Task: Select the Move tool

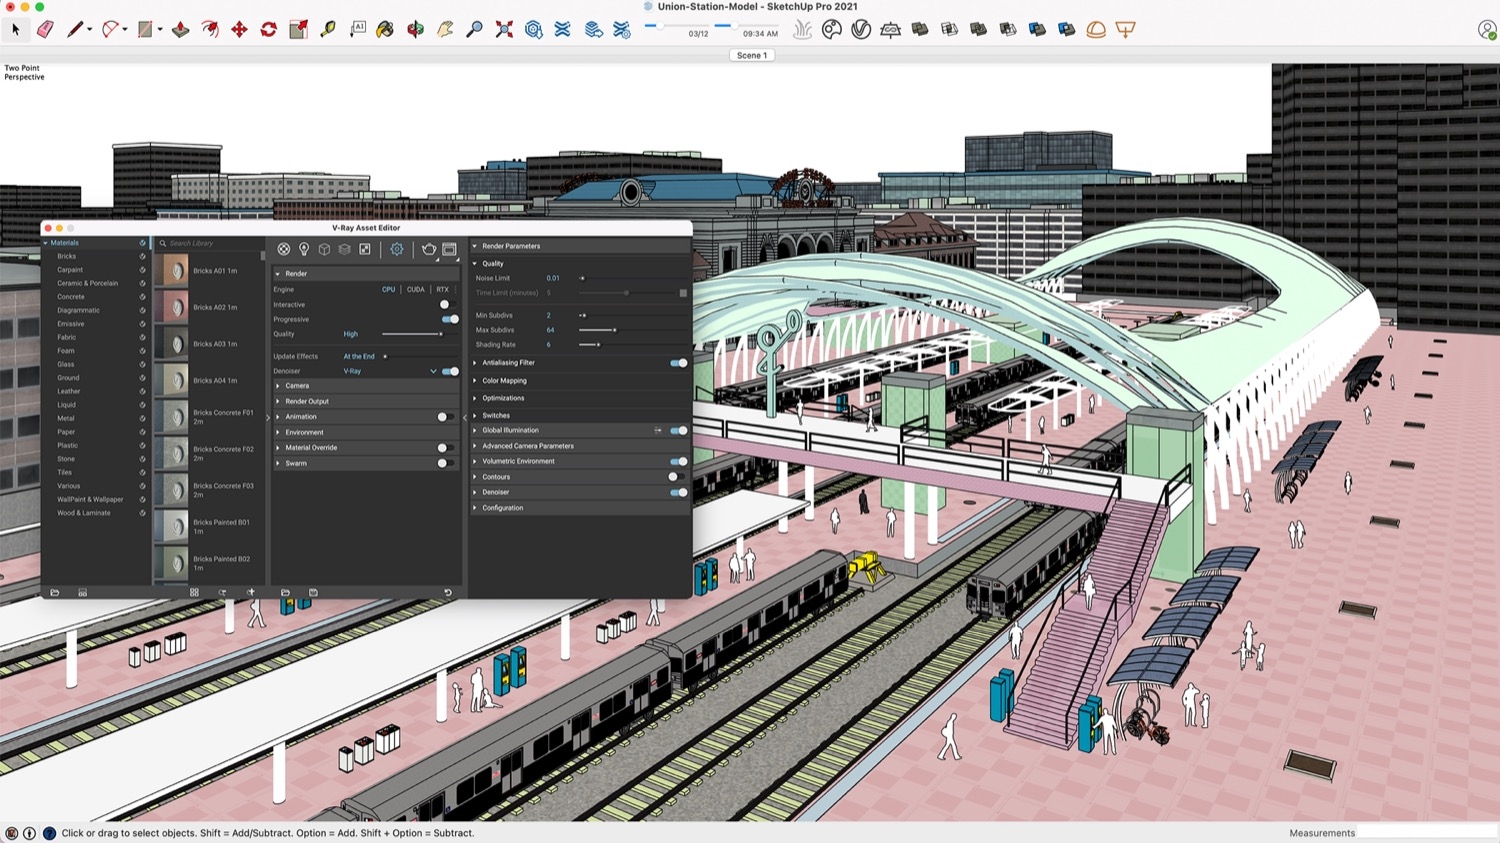Action: tap(239, 30)
